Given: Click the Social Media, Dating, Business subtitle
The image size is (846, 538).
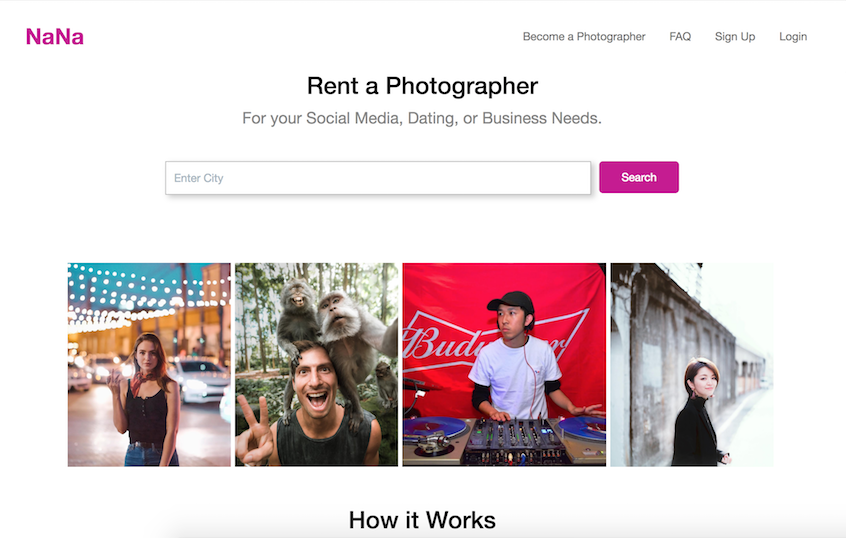Looking at the screenshot, I should coord(422,118).
